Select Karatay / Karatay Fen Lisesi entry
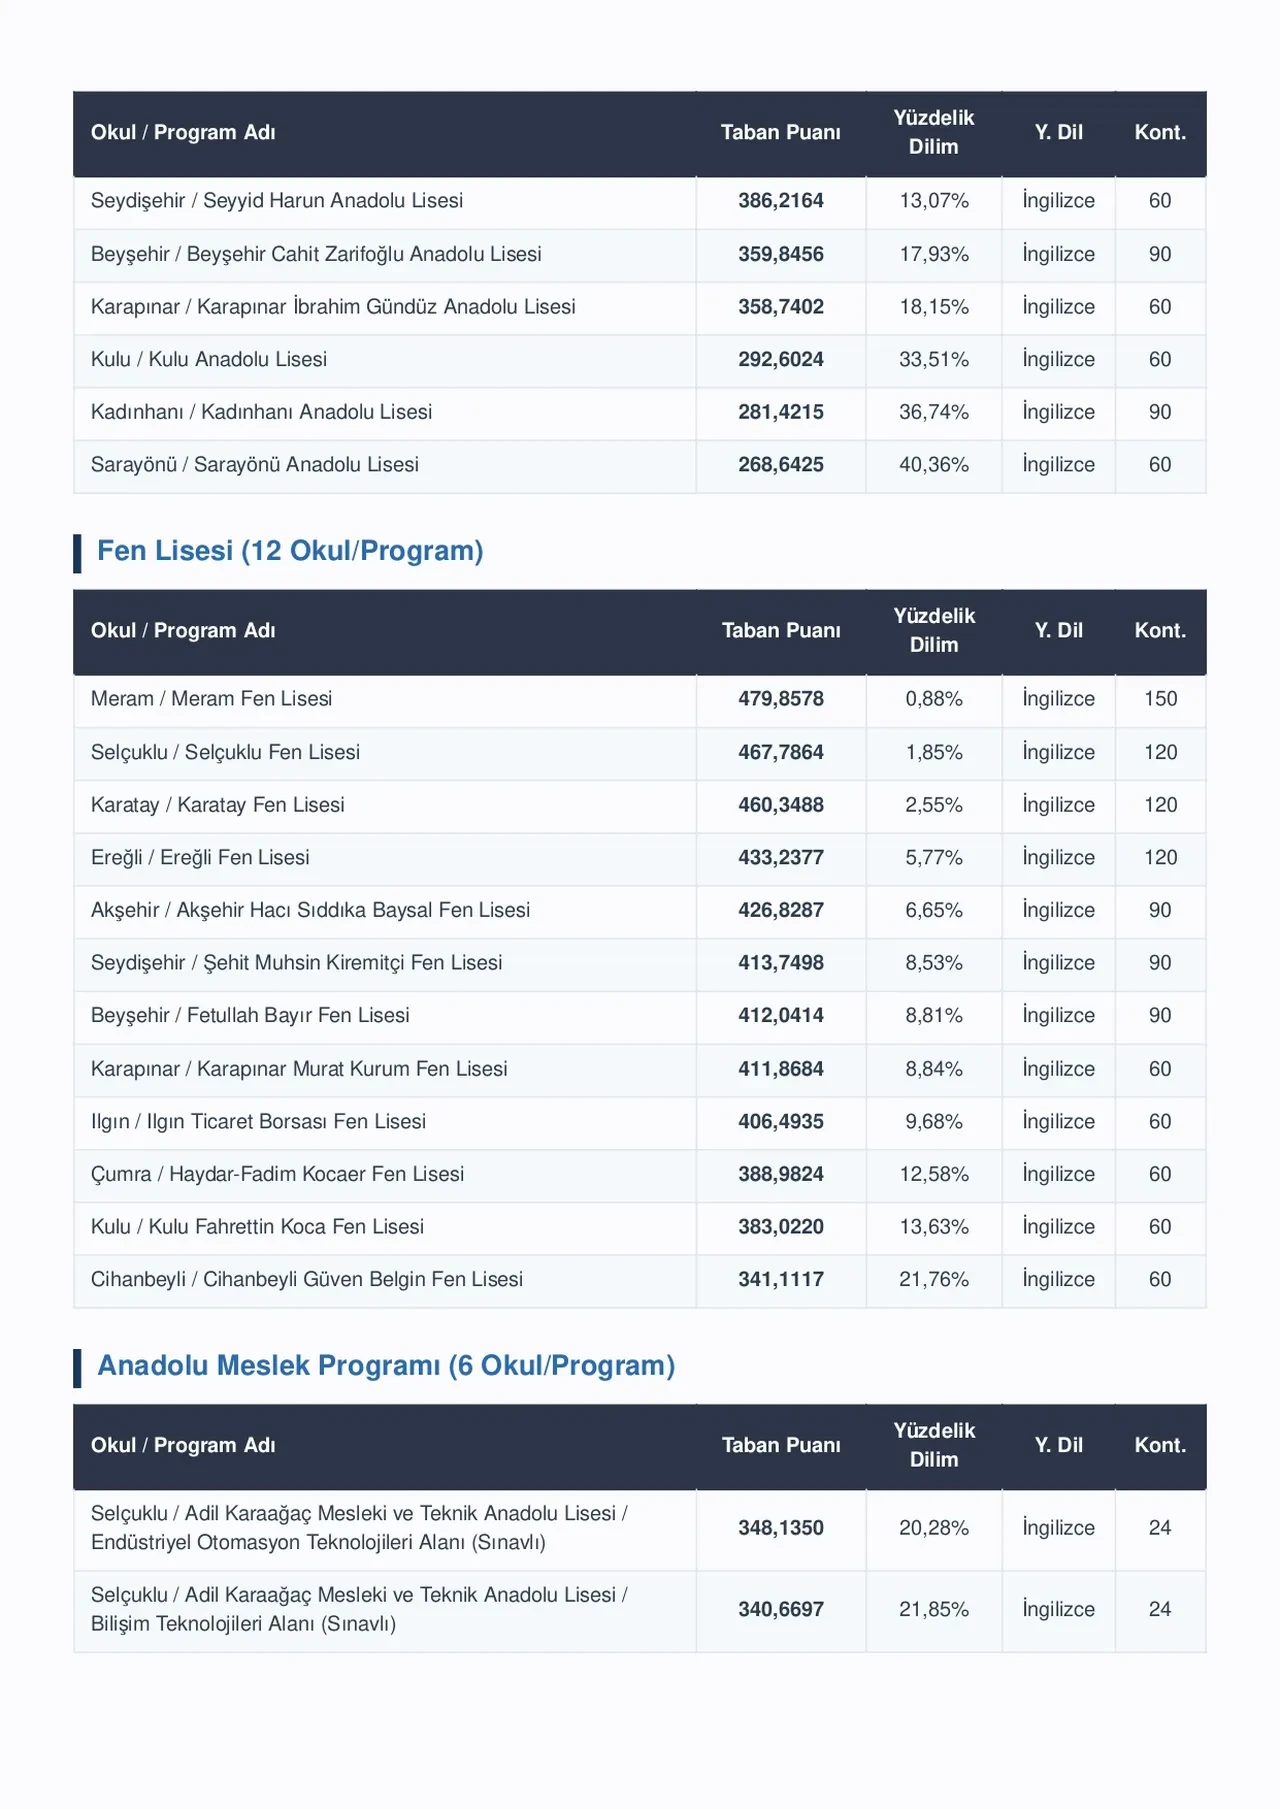 point(217,805)
